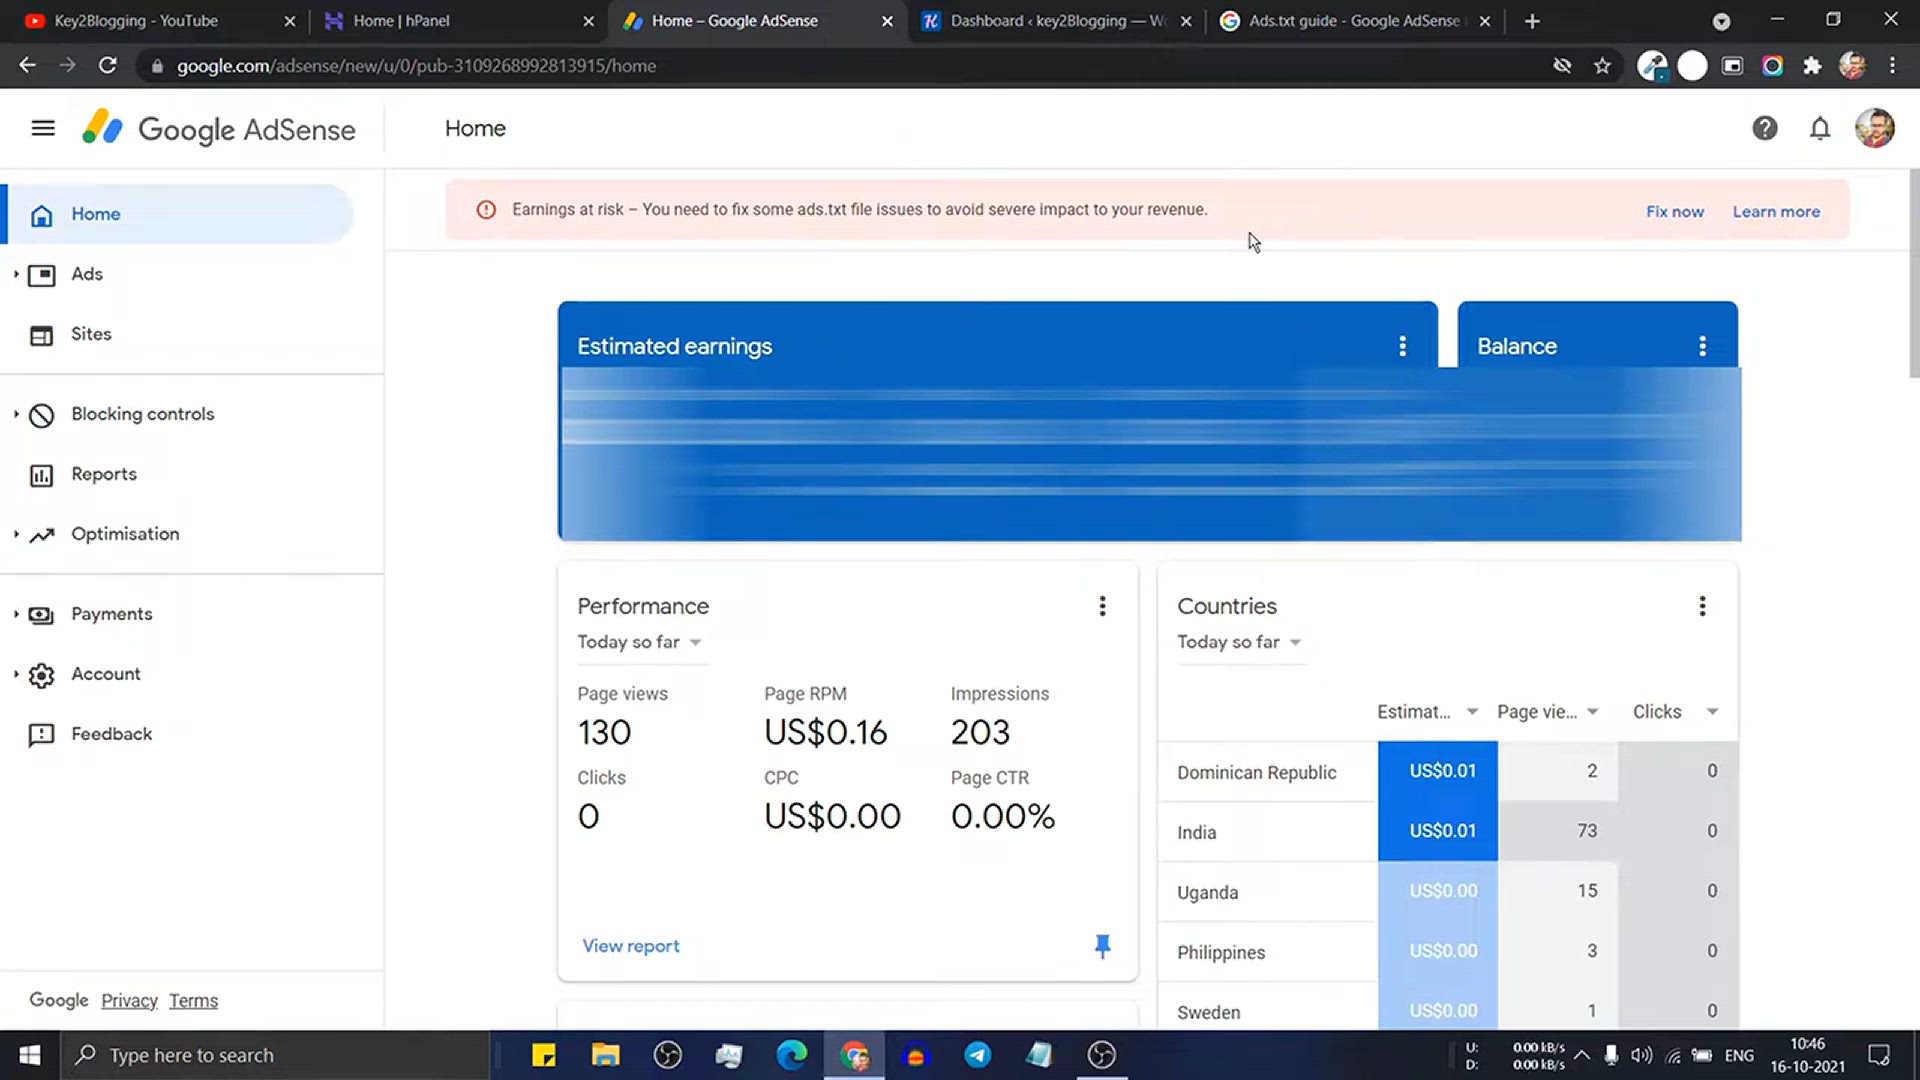Open Estimated earnings card options menu
Viewport: 1920px width, 1080px height.
click(x=1403, y=346)
